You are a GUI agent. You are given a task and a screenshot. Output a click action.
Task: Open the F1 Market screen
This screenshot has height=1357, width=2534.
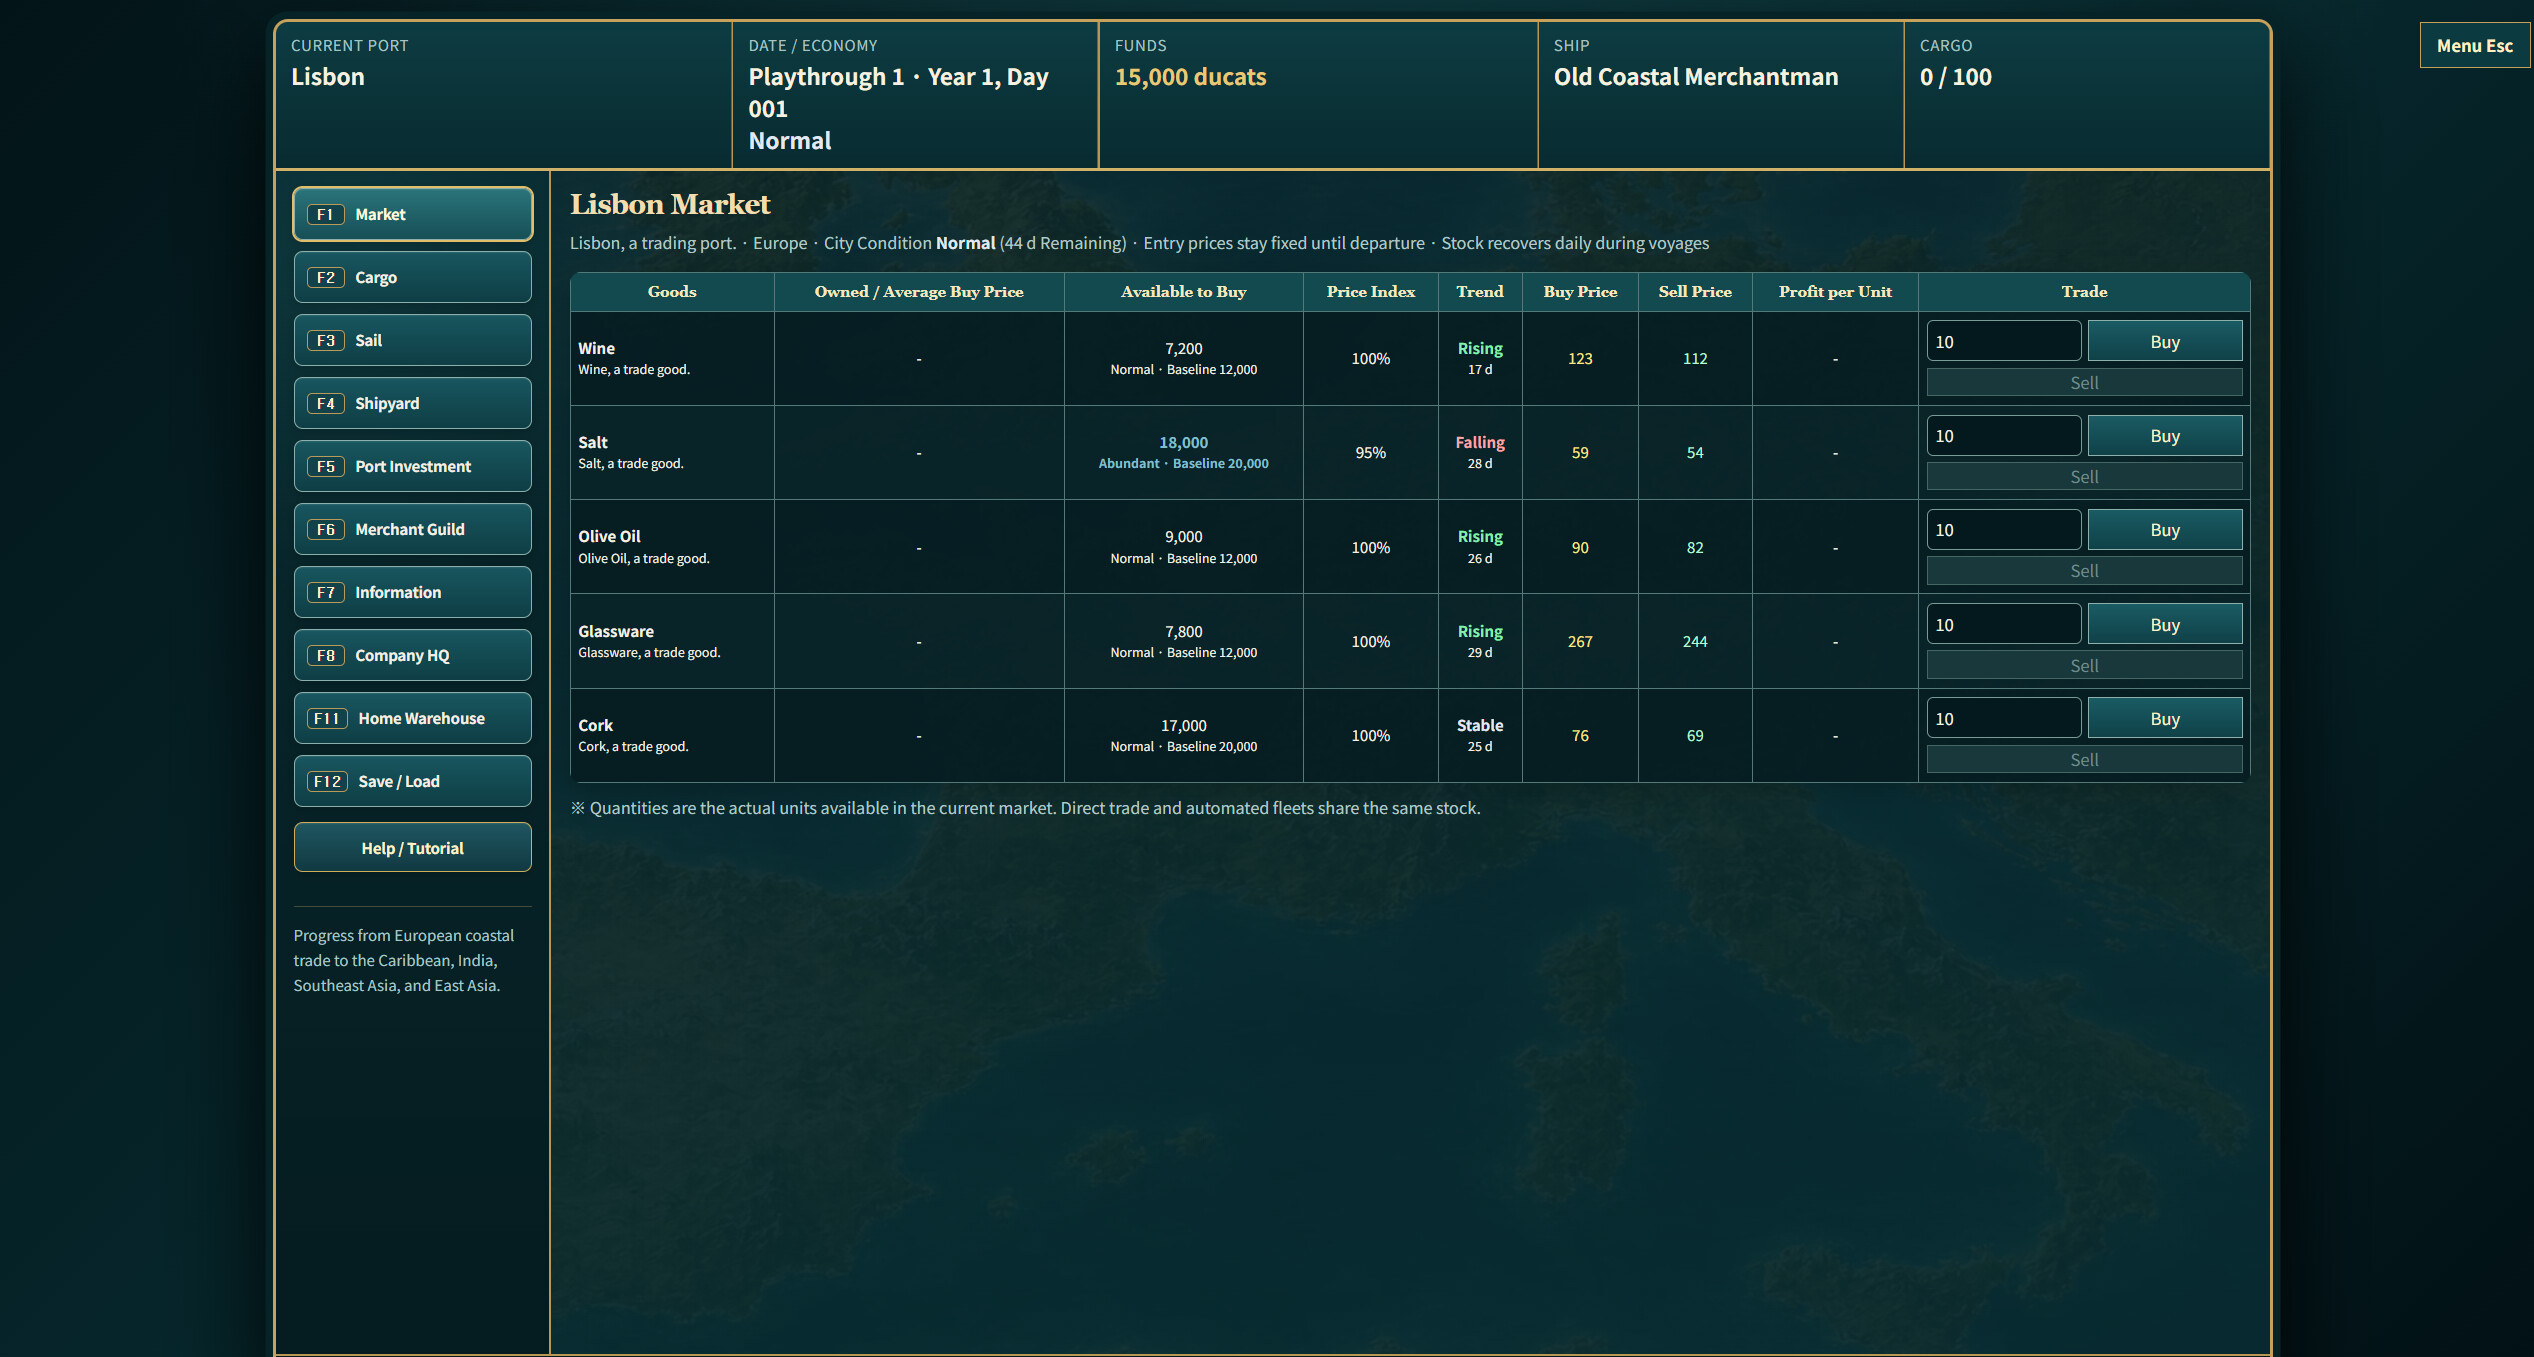412,214
